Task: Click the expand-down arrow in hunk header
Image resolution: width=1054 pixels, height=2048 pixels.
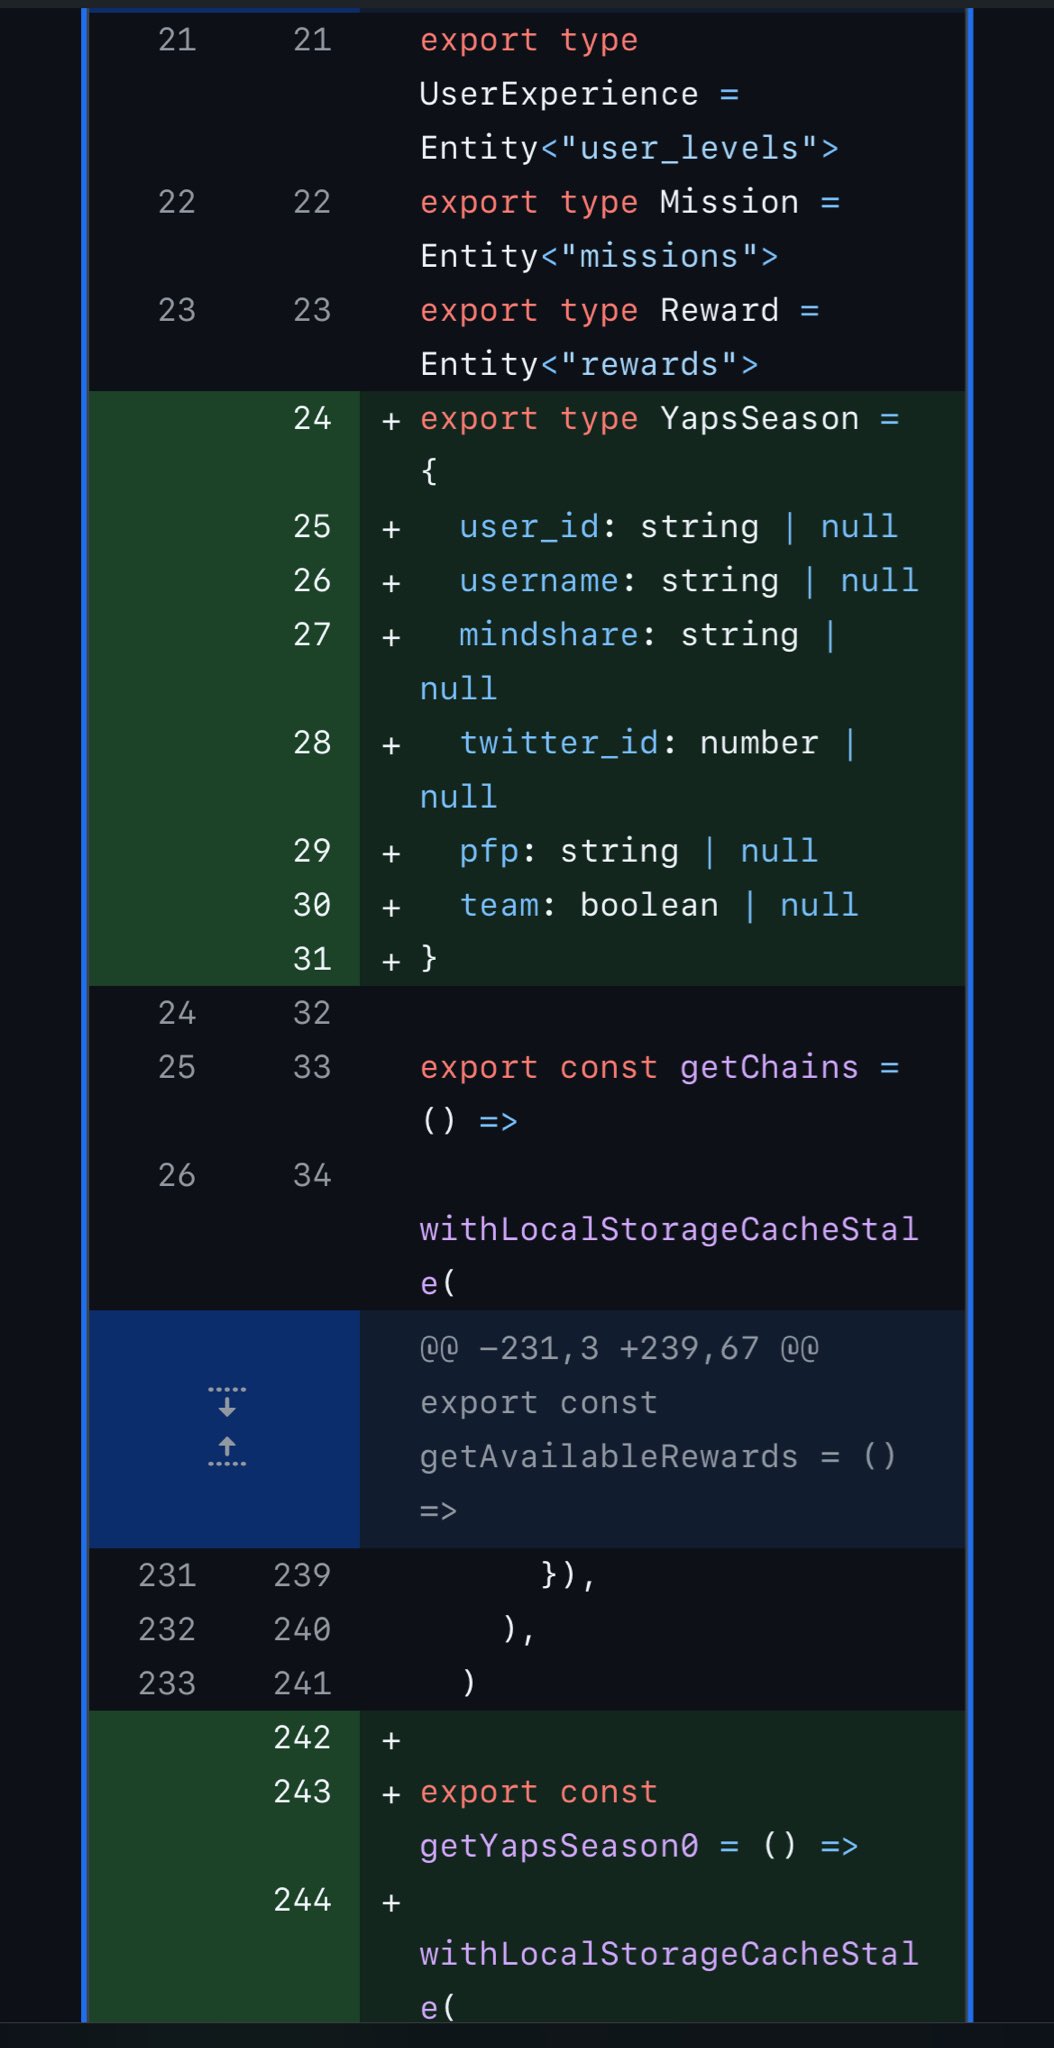Action: [227, 1402]
